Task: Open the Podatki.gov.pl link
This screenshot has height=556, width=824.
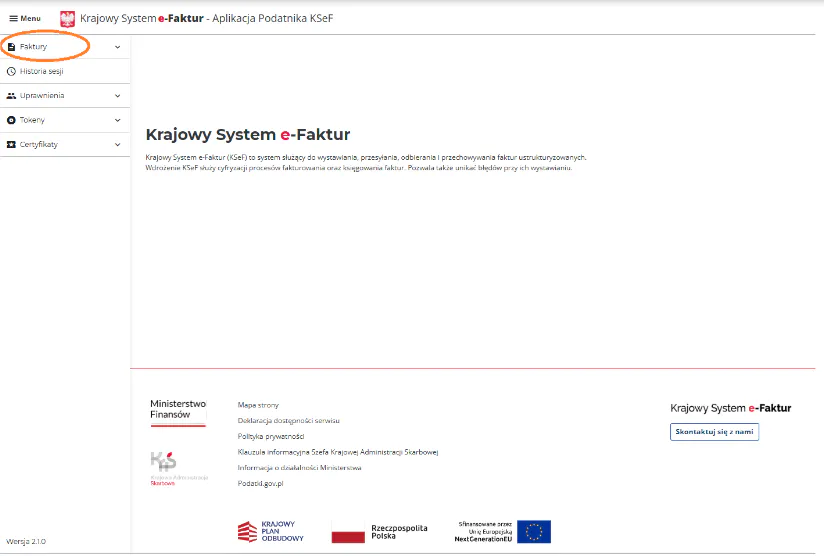Action: point(261,483)
